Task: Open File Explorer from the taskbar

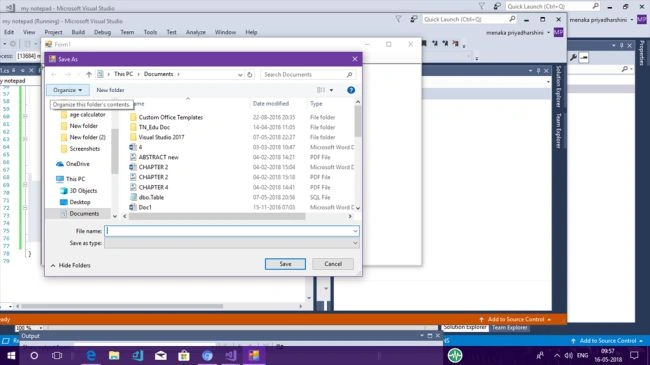Action: pos(114,355)
